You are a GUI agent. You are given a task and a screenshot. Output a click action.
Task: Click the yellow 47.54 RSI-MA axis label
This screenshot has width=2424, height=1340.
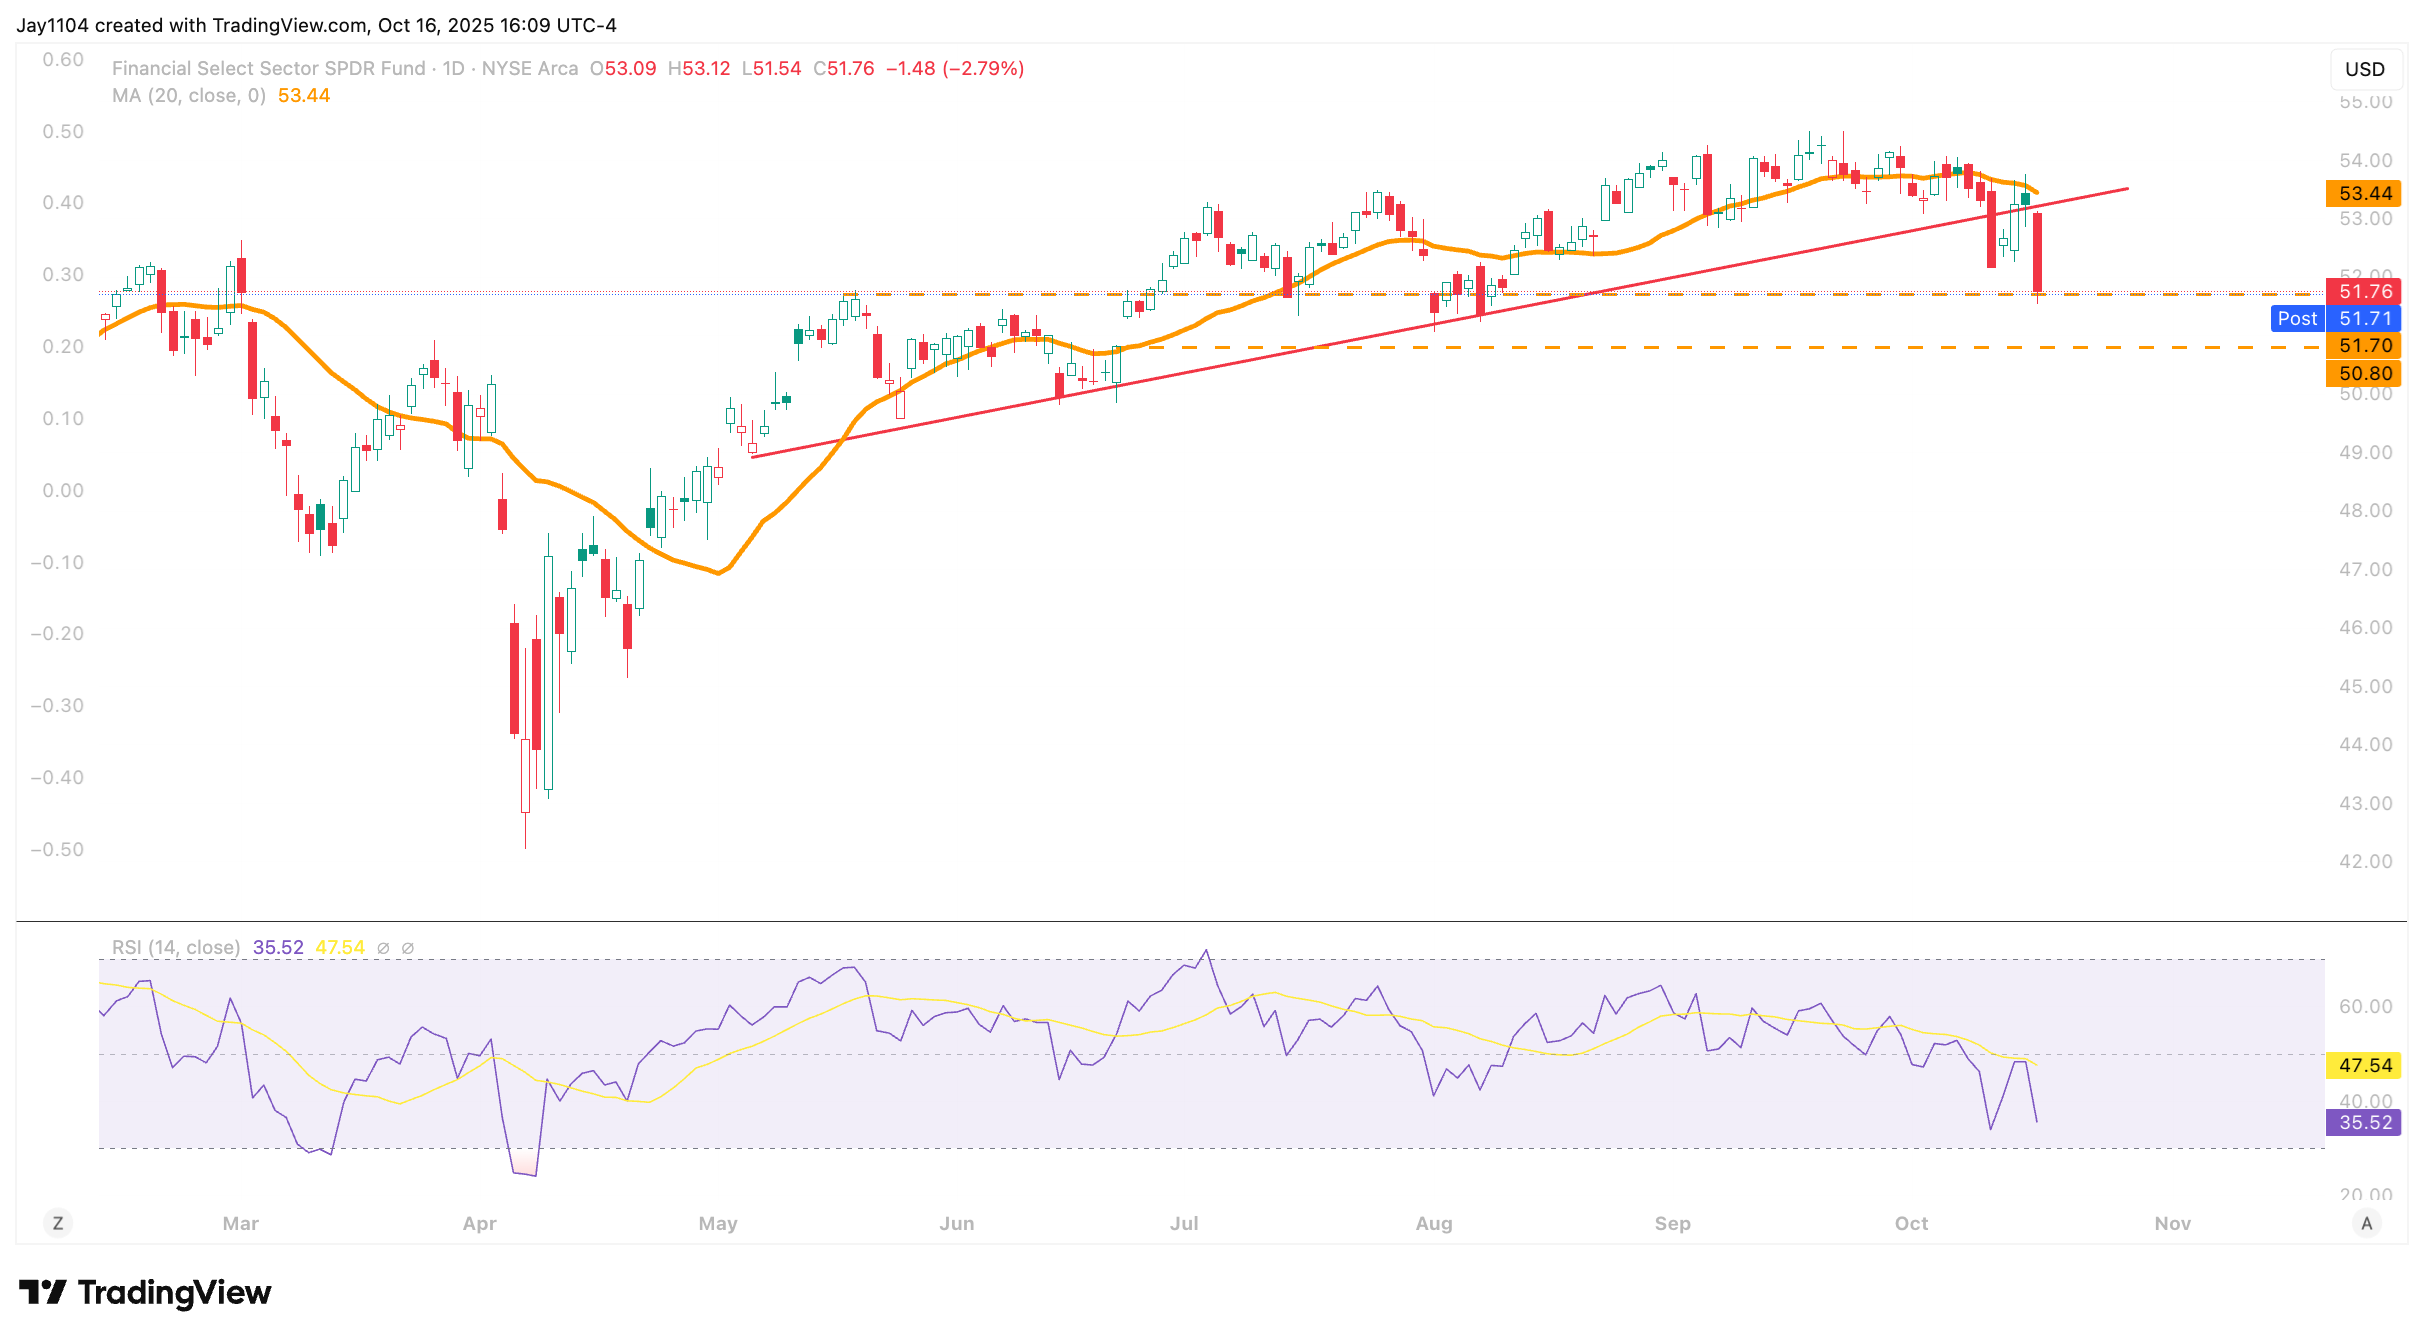coord(2364,1065)
